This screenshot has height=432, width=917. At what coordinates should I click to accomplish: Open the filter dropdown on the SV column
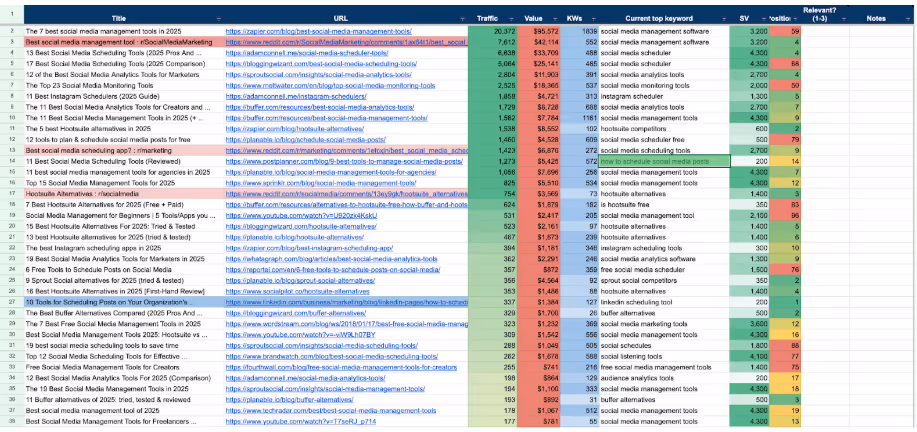tap(763, 19)
